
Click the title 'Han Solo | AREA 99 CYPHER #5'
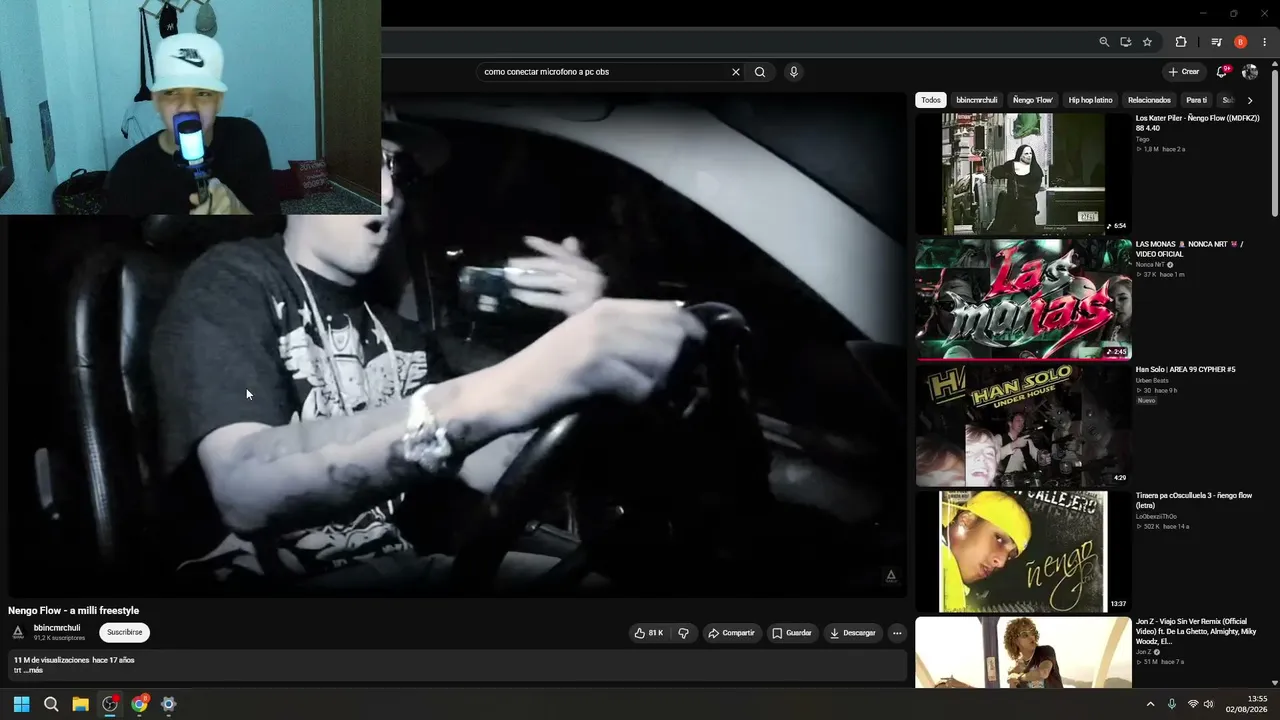1186,370
